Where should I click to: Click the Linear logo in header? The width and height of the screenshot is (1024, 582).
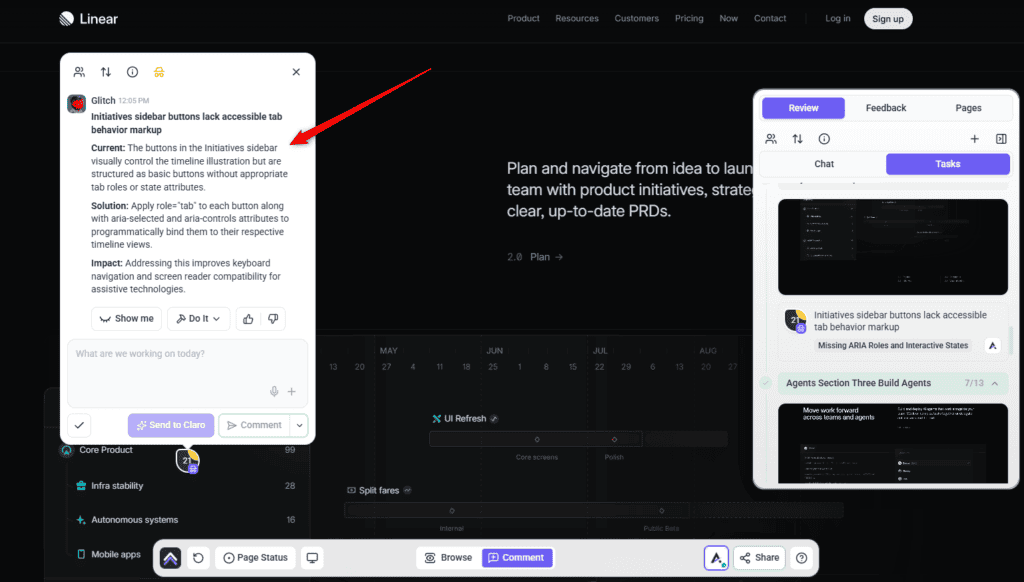[x=88, y=19]
